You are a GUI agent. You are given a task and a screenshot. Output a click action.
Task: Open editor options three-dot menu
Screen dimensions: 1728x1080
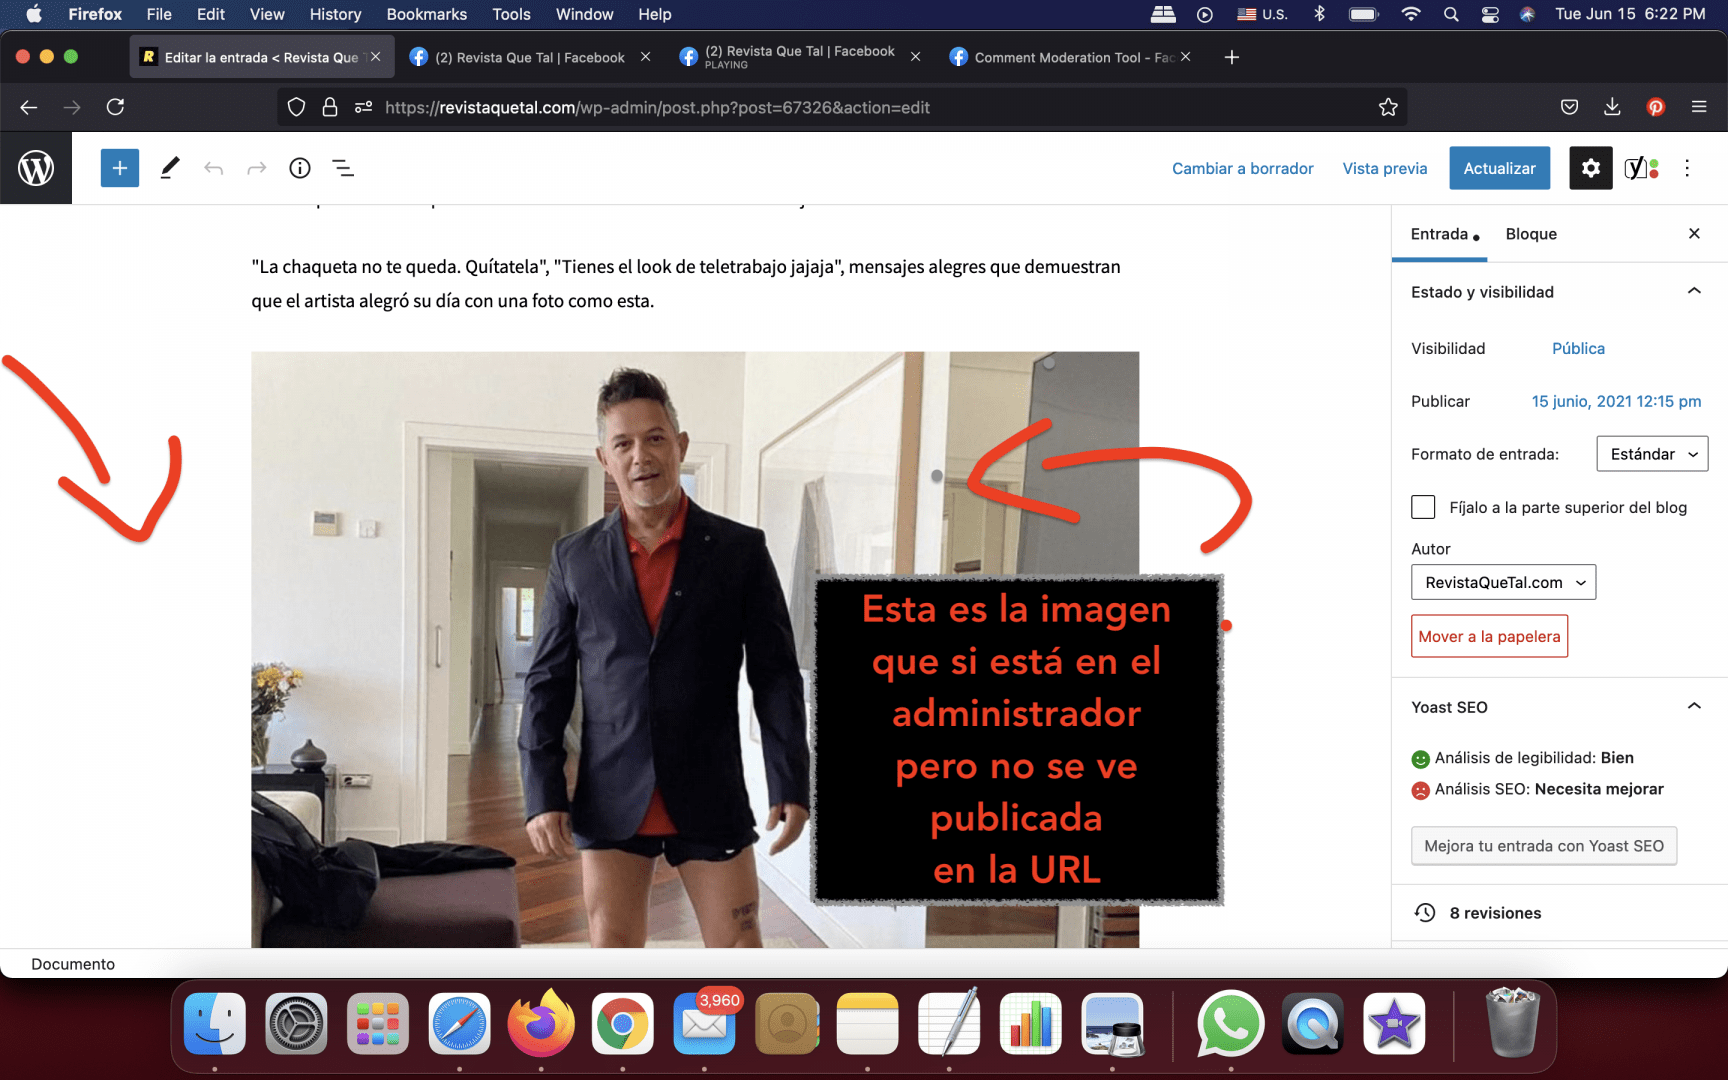coord(1687,168)
